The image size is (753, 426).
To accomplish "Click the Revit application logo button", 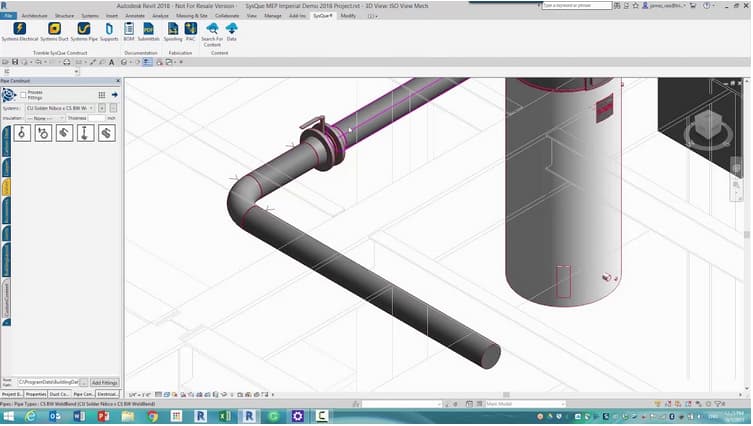I will 4,6.
